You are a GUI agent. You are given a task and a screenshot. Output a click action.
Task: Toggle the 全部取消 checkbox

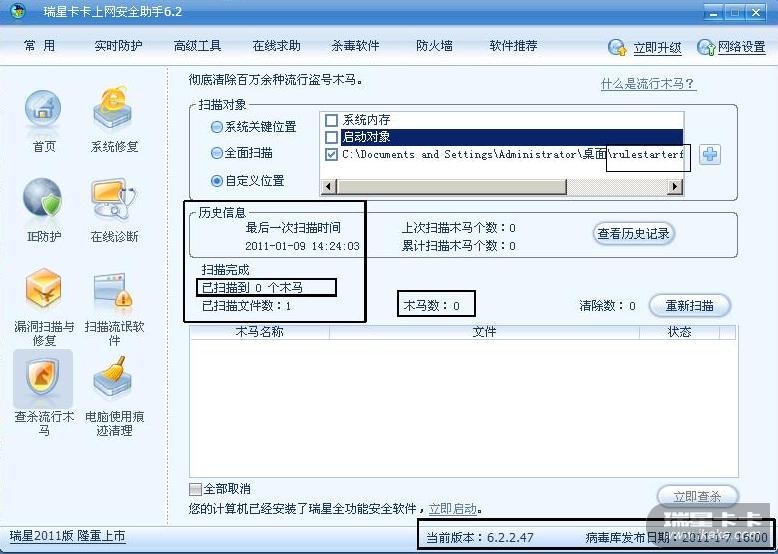tap(195, 490)
